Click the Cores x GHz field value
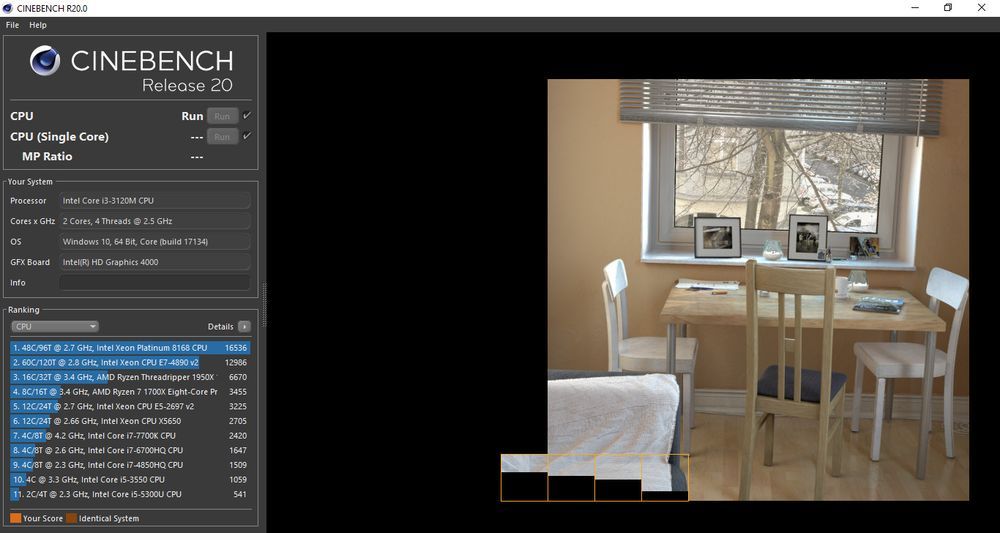The height and width of the screenshot is (533, 1000). point(155,221)
